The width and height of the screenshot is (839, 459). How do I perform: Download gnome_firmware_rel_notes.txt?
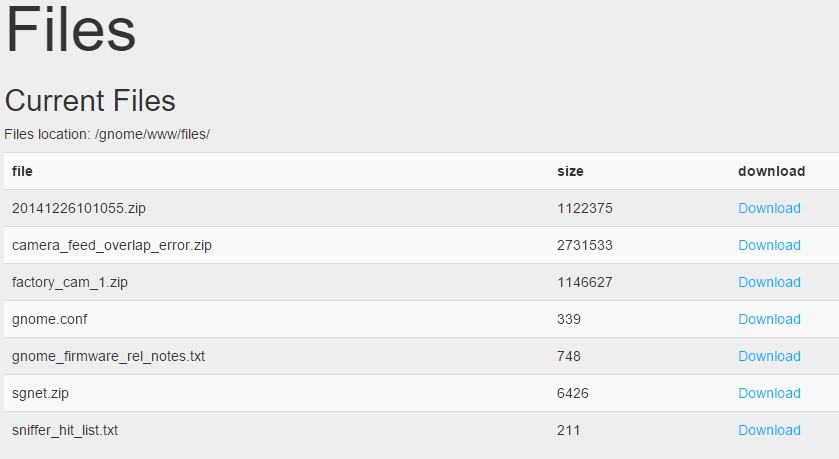pyautogui.click(x=769, y=356)
